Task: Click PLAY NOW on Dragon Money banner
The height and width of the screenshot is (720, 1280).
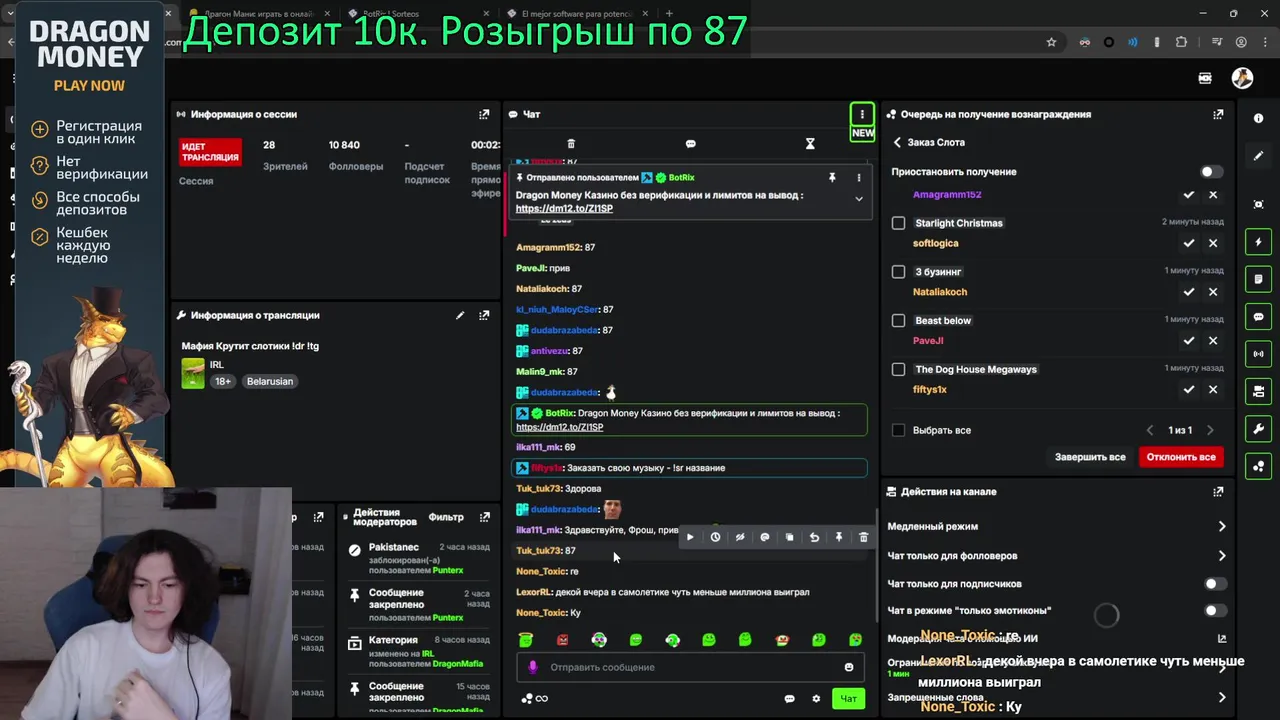Action: point(89,86)
